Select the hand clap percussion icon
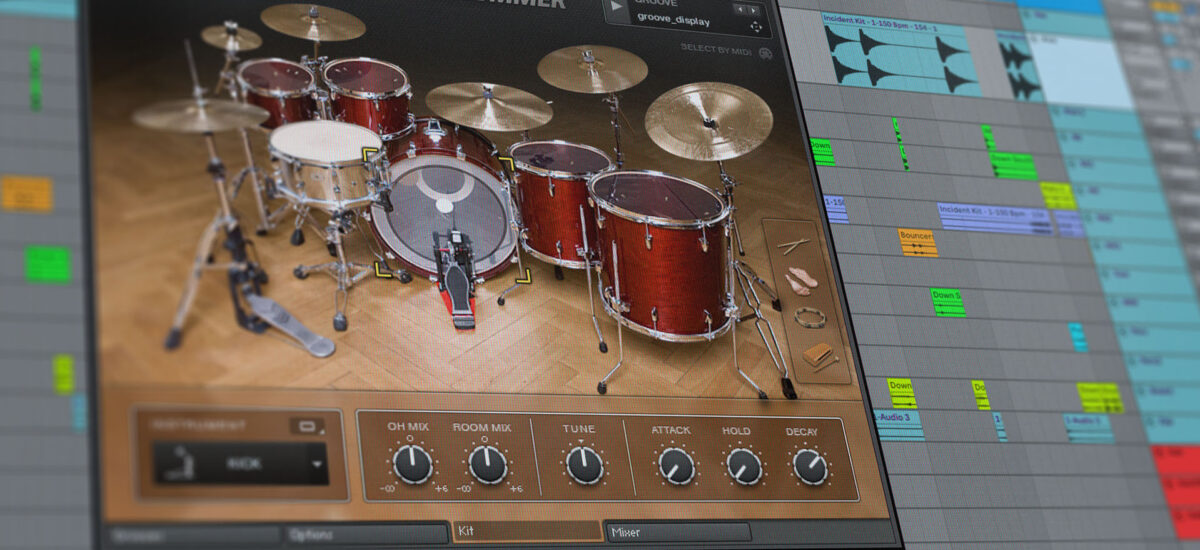This screenshot has width=1200, height=550. [x=800, y=281]
